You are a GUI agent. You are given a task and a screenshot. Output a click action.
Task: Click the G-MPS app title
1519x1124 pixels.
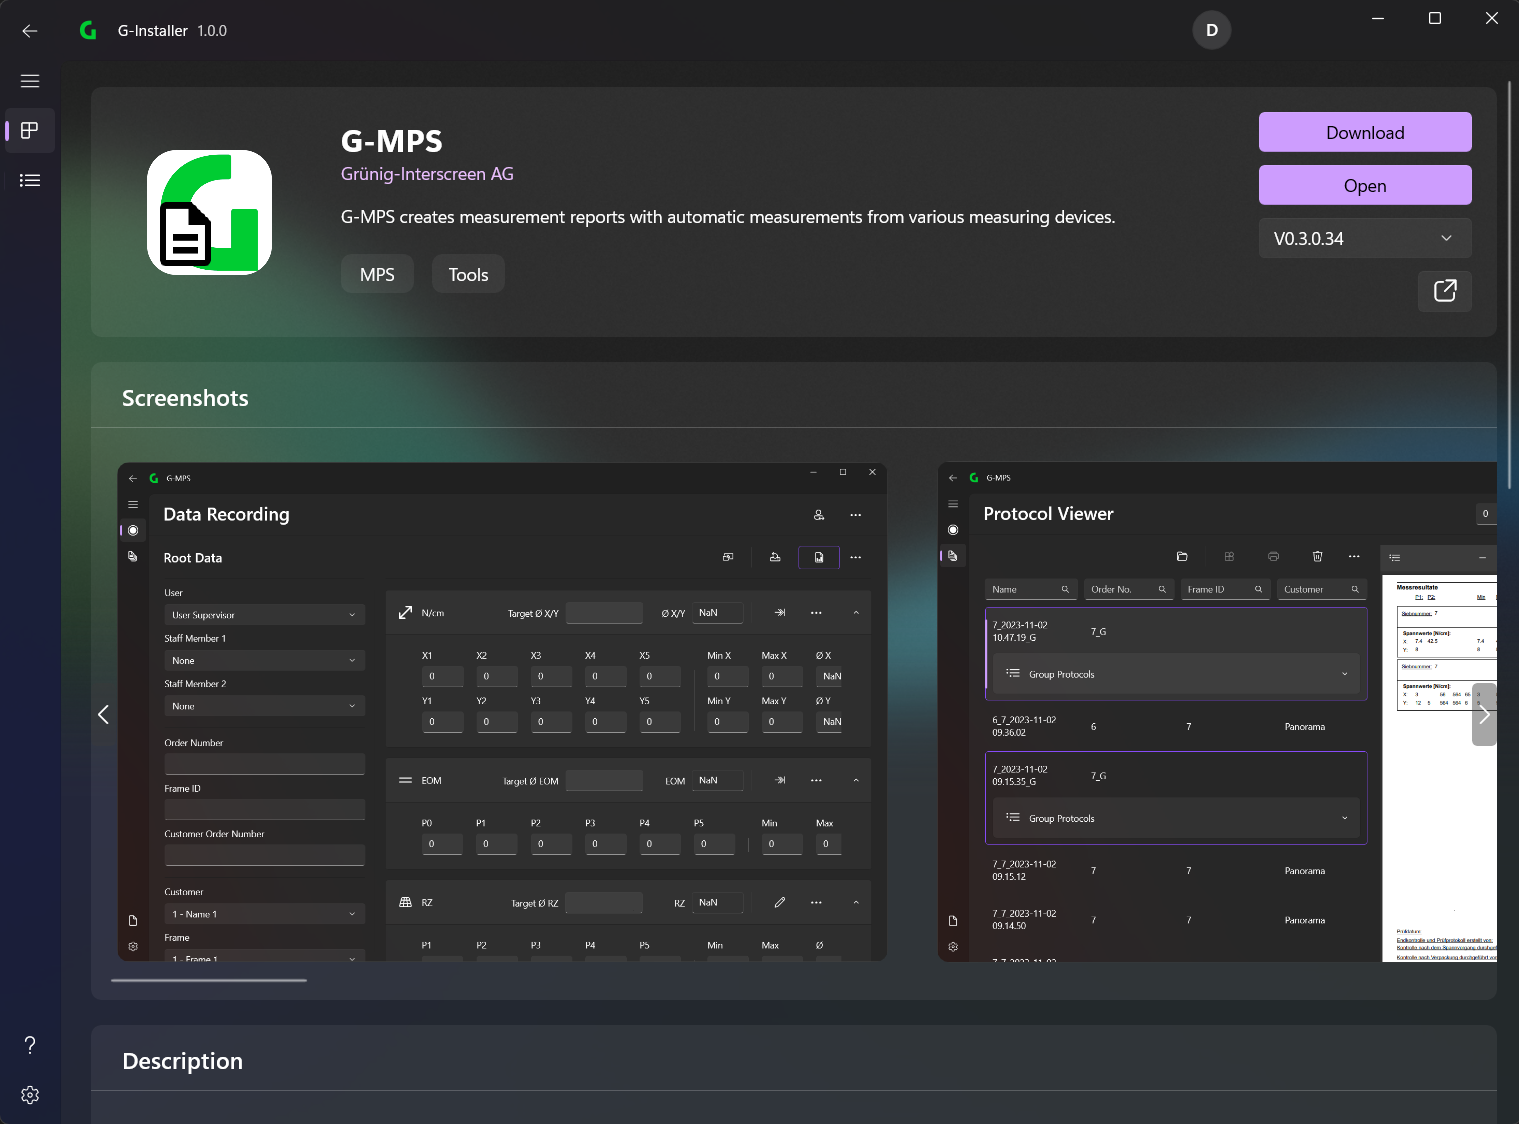tap(392, 141)
